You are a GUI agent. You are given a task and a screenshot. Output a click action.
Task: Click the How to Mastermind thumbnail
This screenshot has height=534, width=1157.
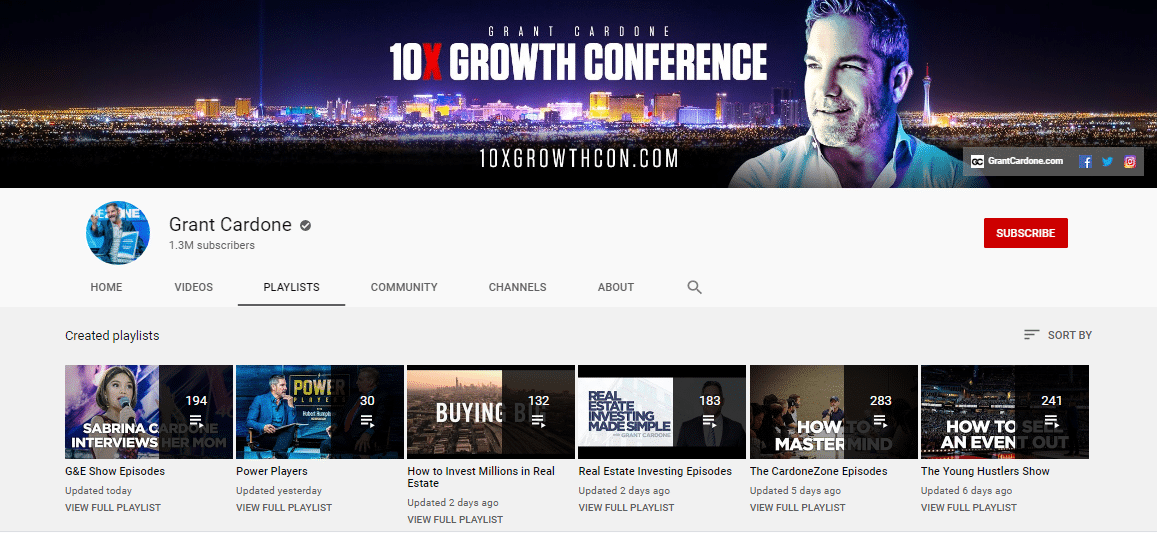click(834, 412)
